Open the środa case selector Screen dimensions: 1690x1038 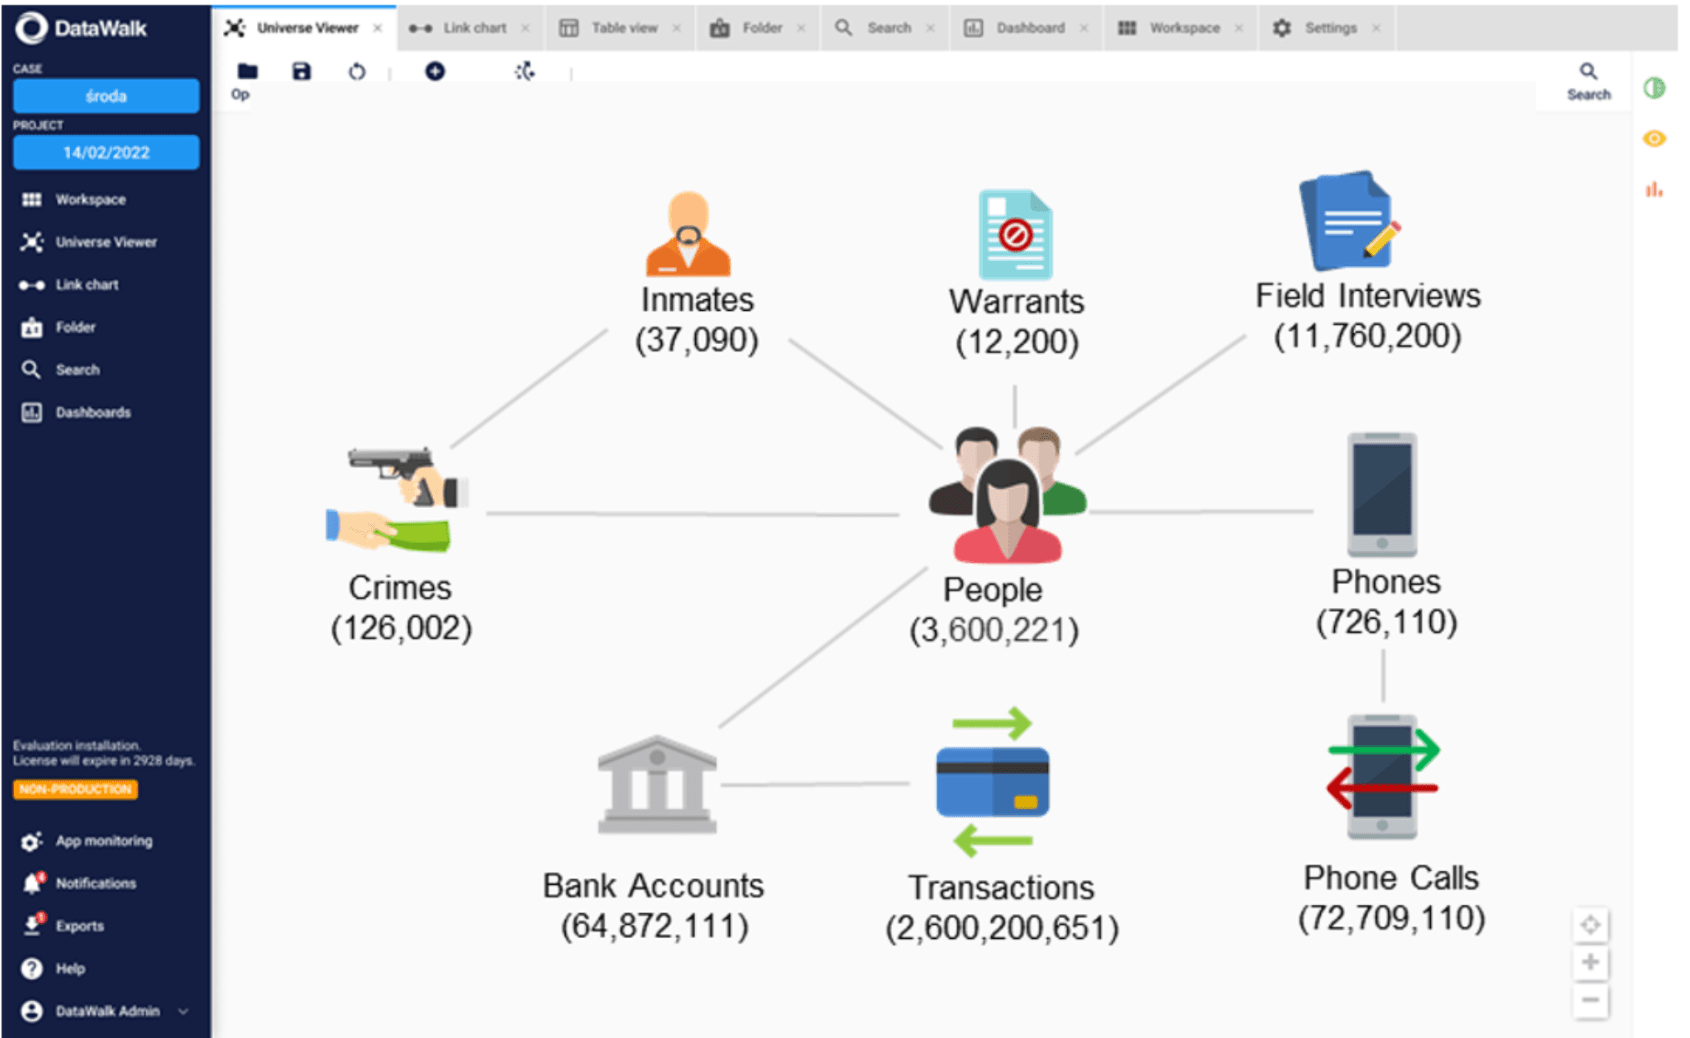(x=106, y=96)
